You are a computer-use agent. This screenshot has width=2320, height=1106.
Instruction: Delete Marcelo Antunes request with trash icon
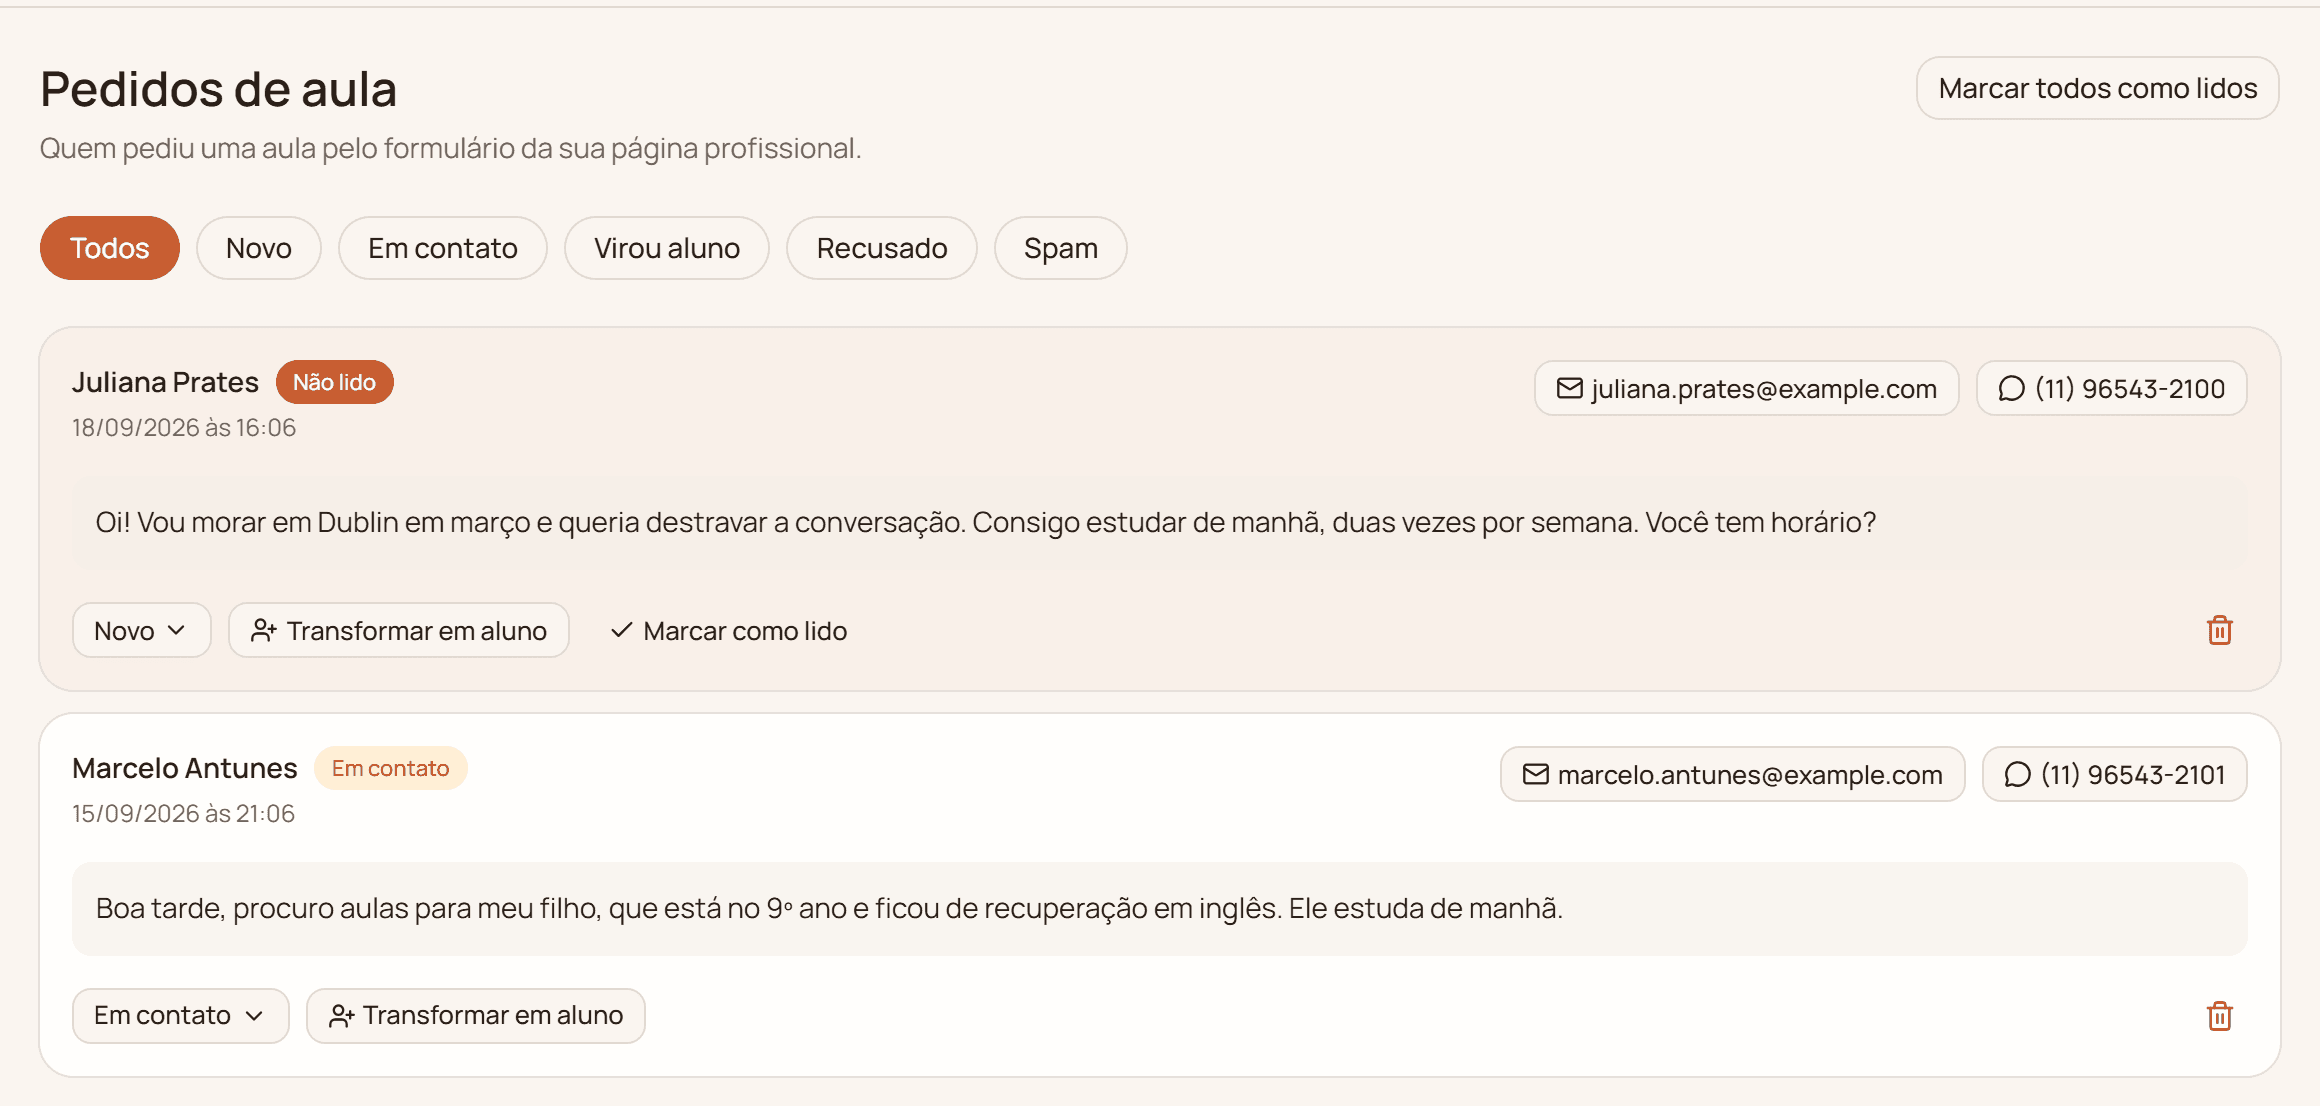2219,1016
